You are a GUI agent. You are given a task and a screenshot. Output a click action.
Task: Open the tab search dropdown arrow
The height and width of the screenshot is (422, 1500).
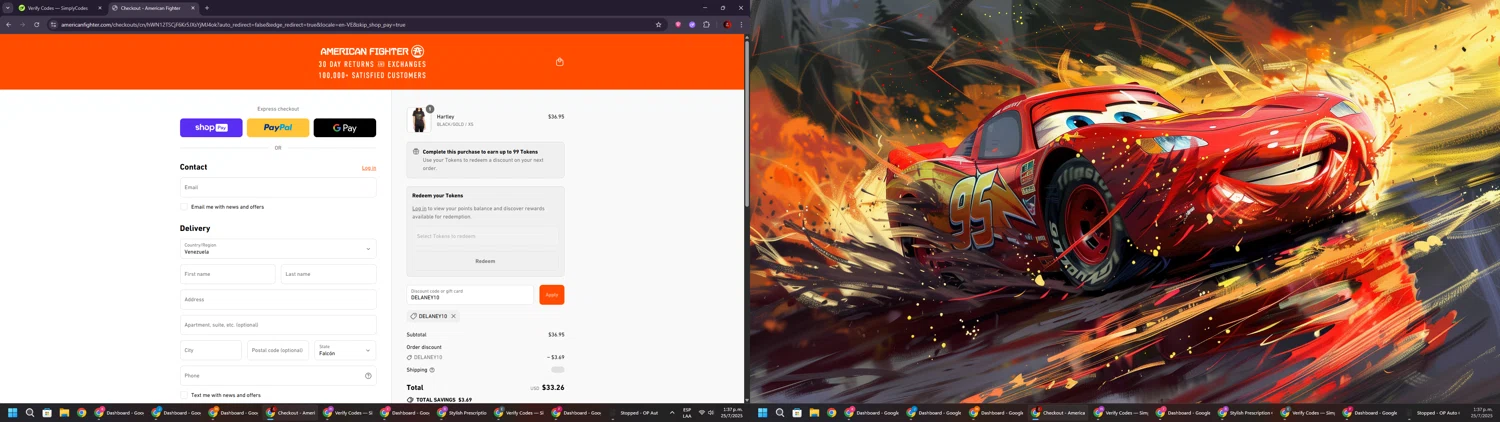pos(7,8)
